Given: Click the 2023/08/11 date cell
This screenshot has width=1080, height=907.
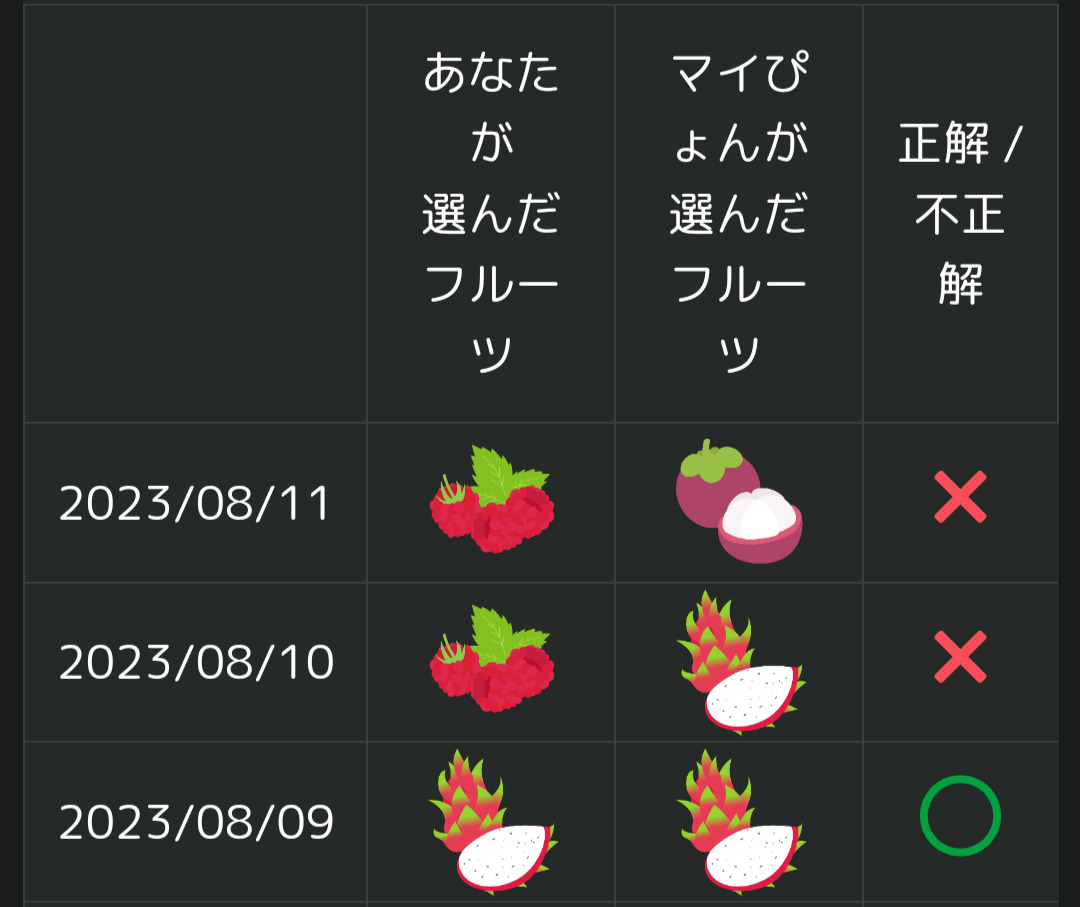Looking at the screenshot, I should pyautogui.click(x=195, y=504).
